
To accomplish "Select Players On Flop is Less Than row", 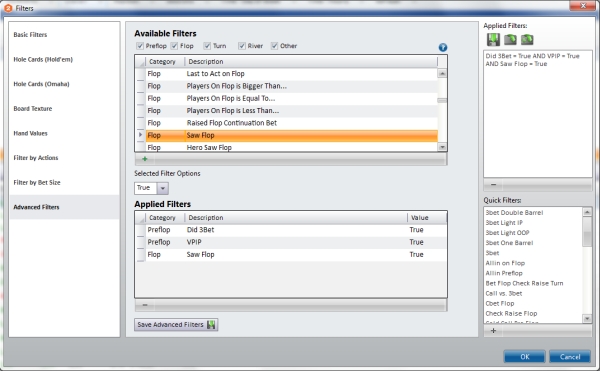I will tap(292, 111).
